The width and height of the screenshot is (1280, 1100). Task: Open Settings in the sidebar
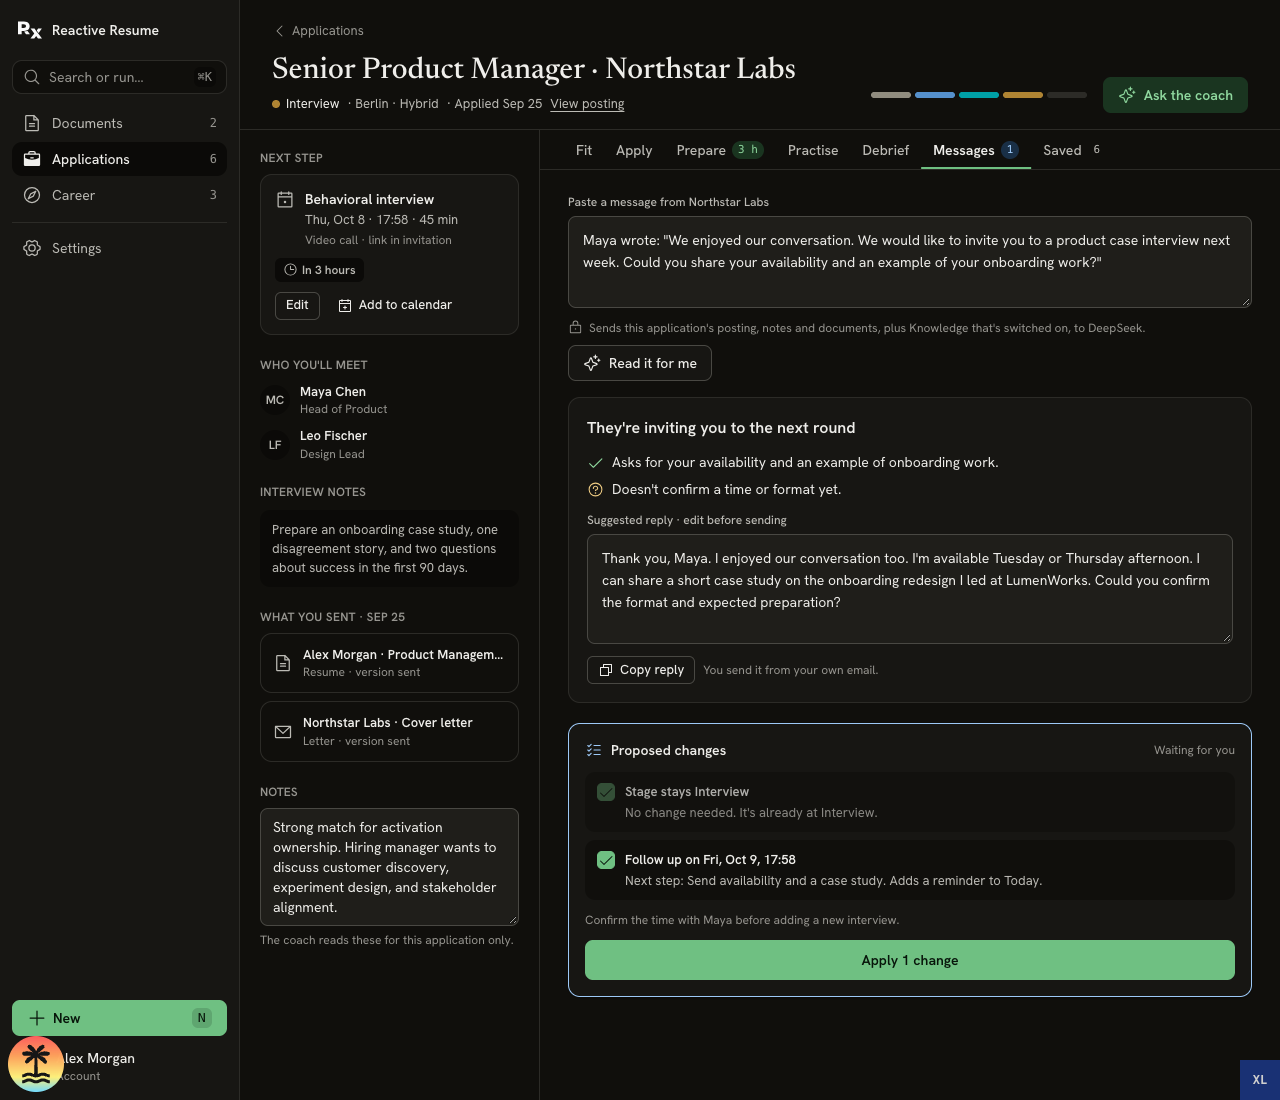coord(119,248)
